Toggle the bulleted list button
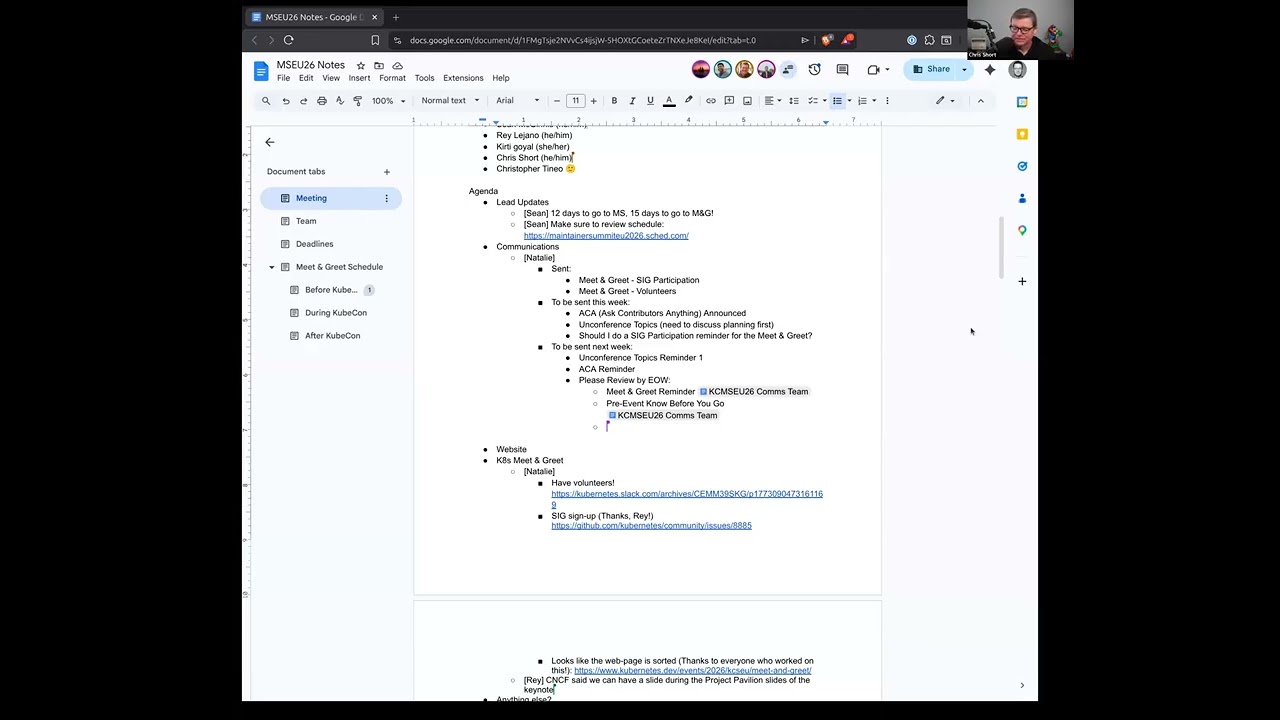The width and height of the screenshot is (1280, 720). coord(838,101)
